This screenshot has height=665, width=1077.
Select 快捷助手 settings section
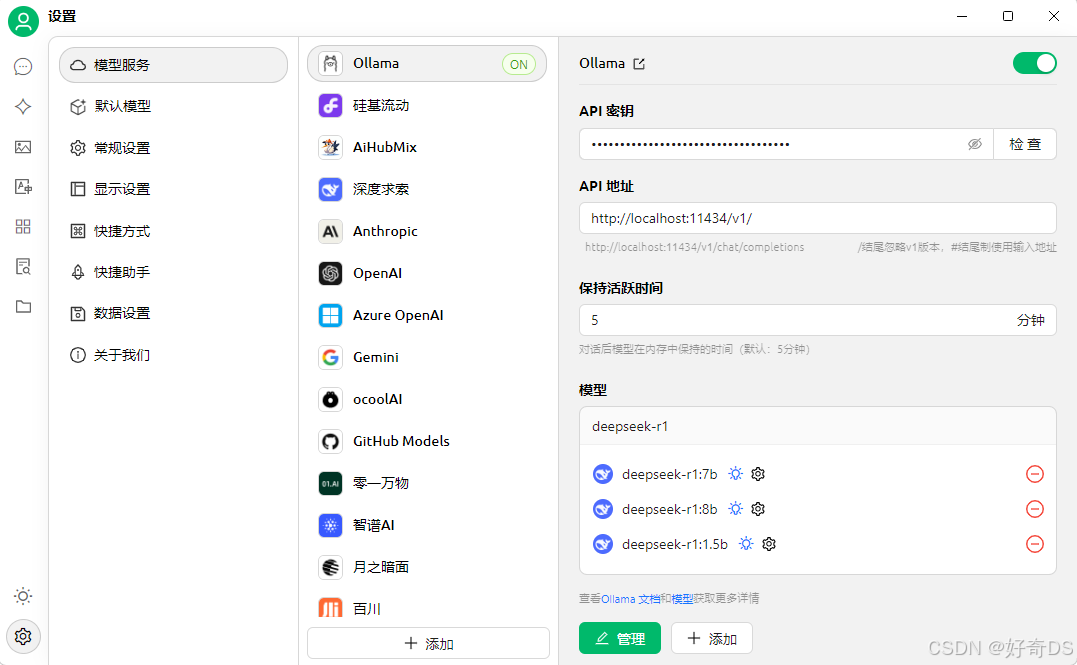pyautogui.click(x=174, y=272)
